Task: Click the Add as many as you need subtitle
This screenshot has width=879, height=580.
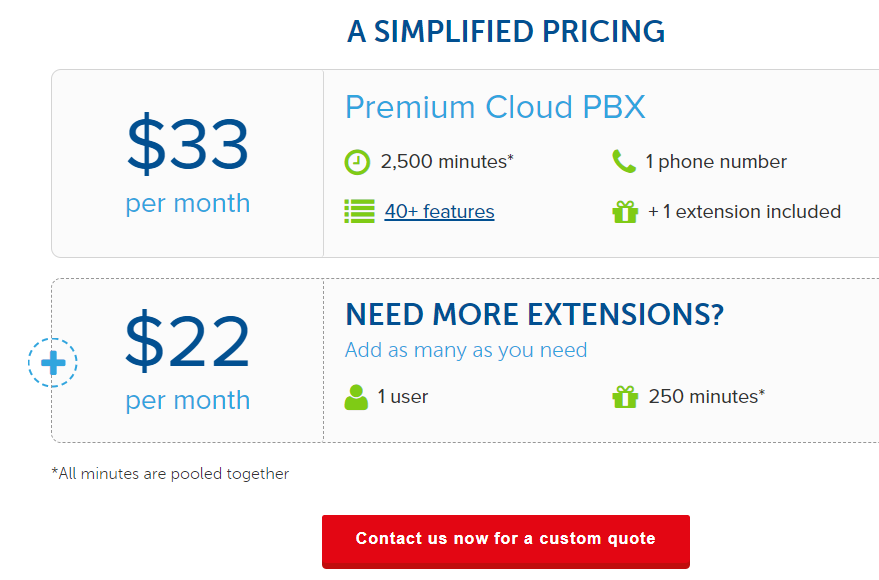Action: pos(466,350)
